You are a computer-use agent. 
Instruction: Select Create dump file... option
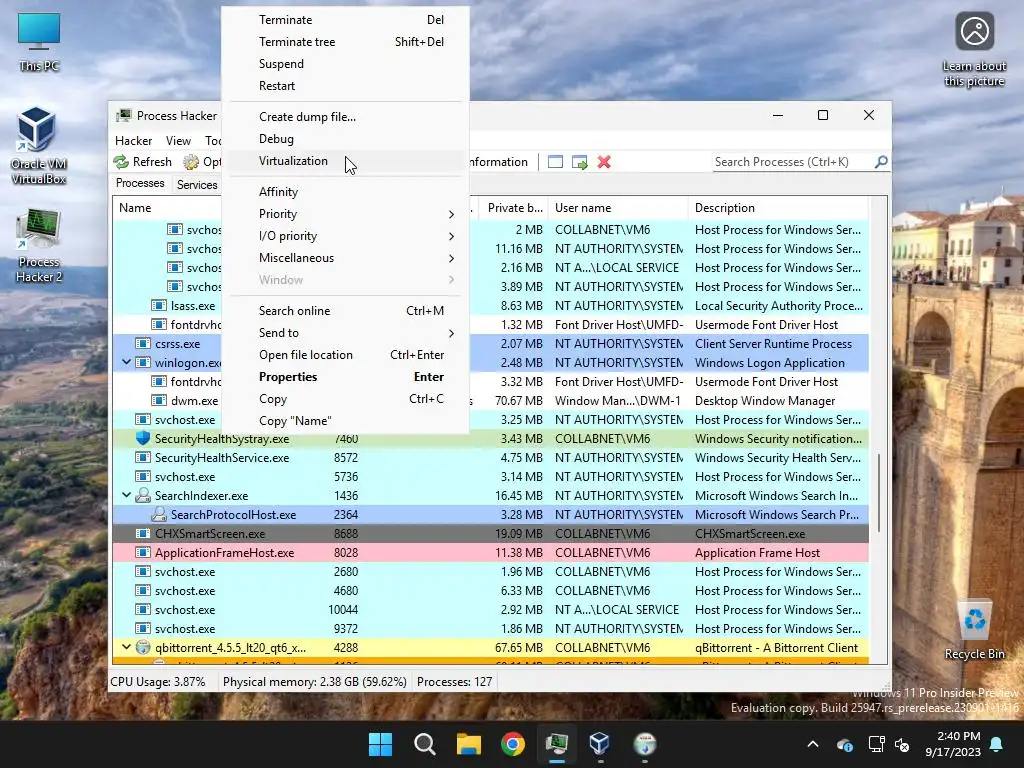coord(345,117)
